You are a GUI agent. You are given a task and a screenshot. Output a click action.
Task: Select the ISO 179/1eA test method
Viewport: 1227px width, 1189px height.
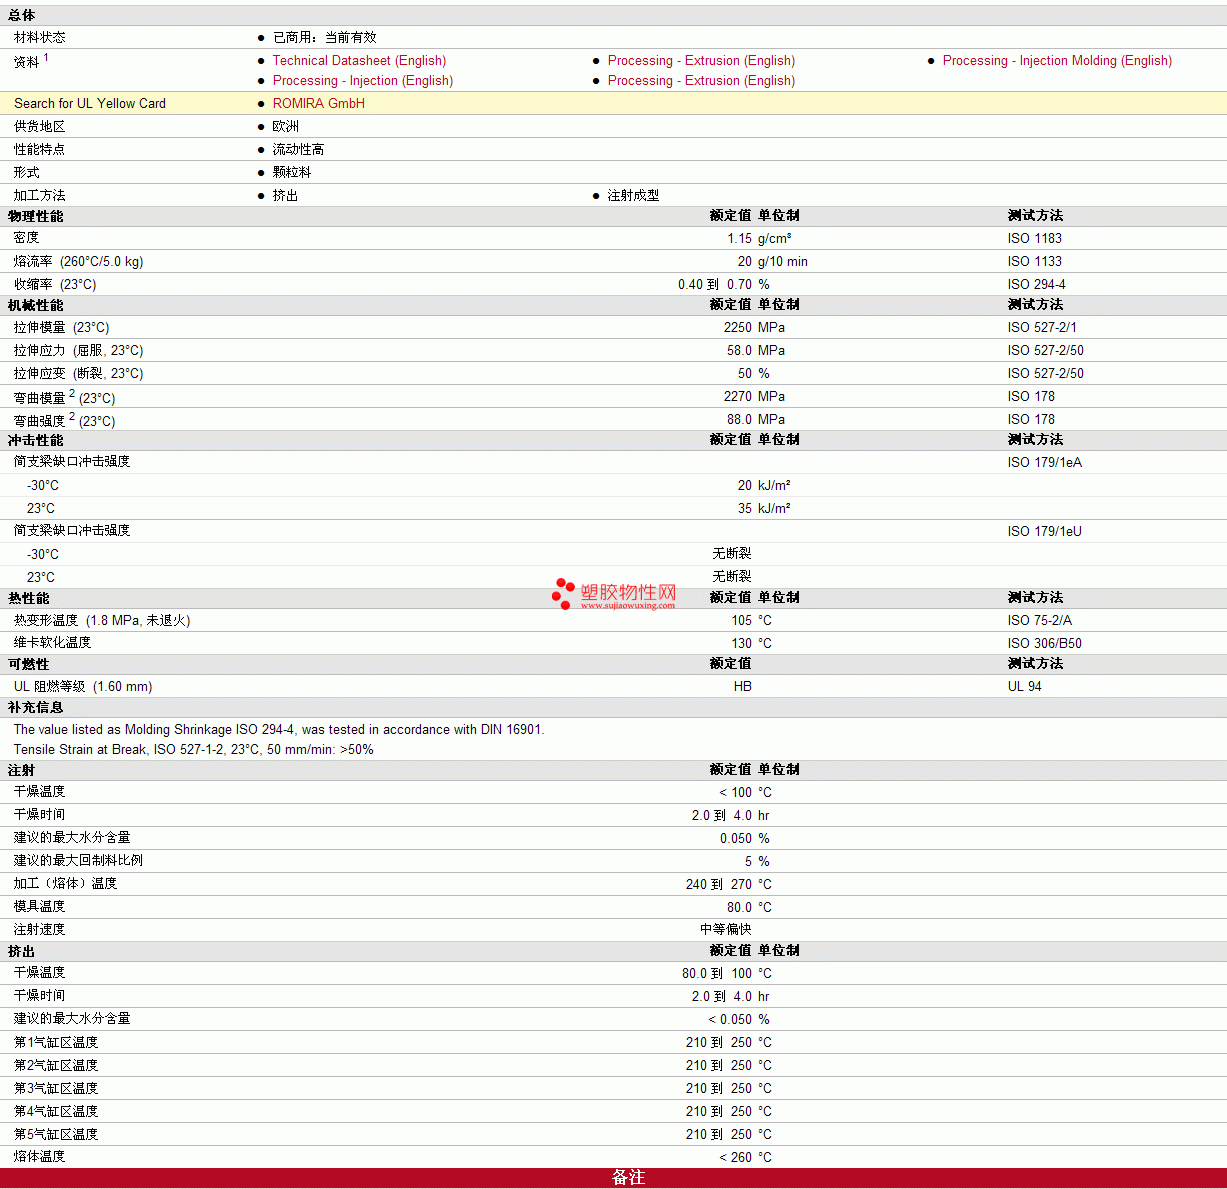[x=1045, y=463]
